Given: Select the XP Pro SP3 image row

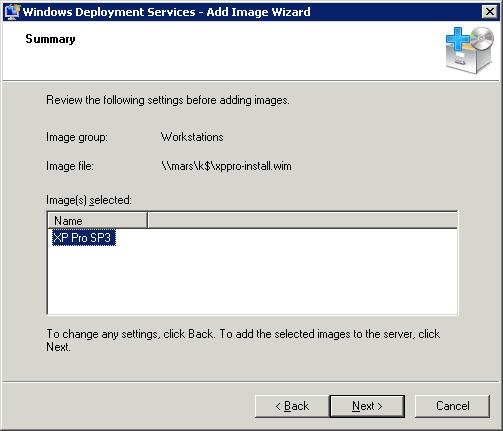Looking at the screenshot, I should pos(84,238).
